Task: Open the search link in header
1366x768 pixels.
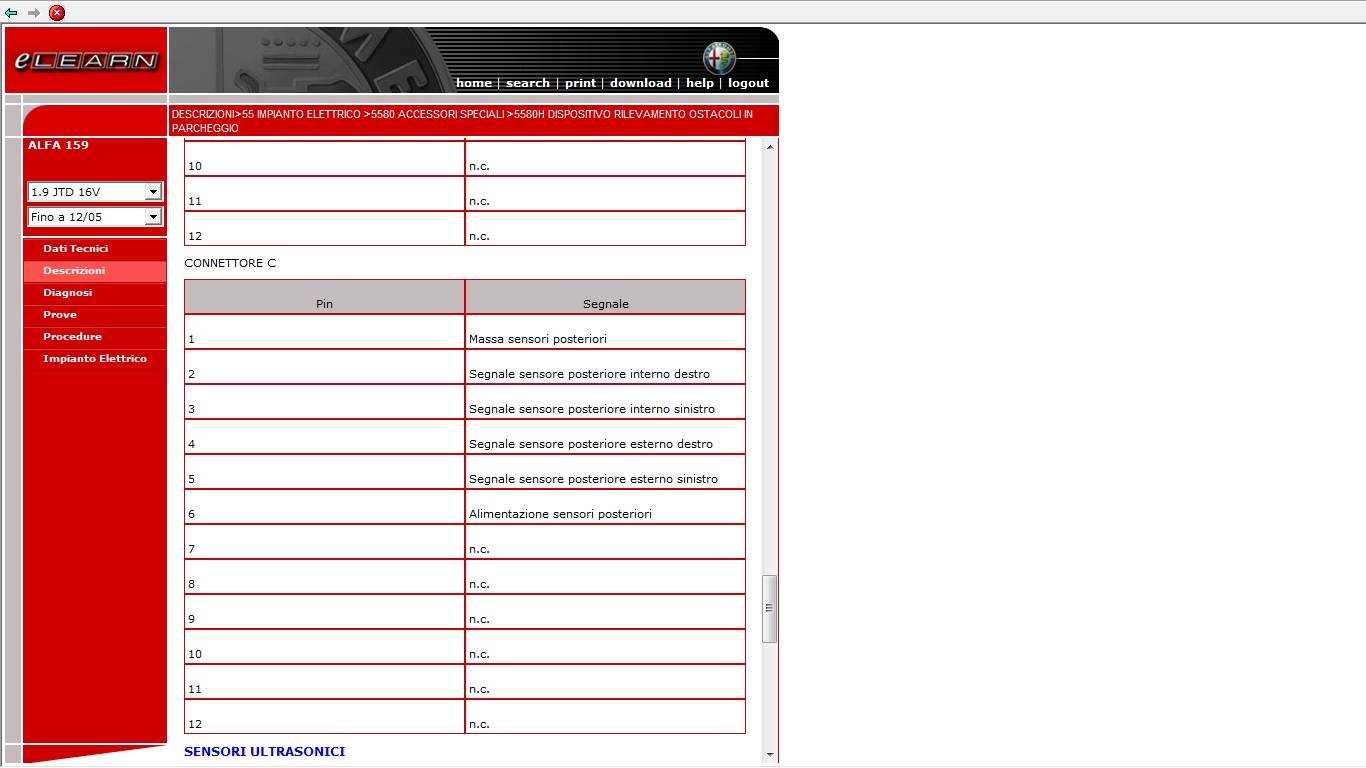Action: 527,83
